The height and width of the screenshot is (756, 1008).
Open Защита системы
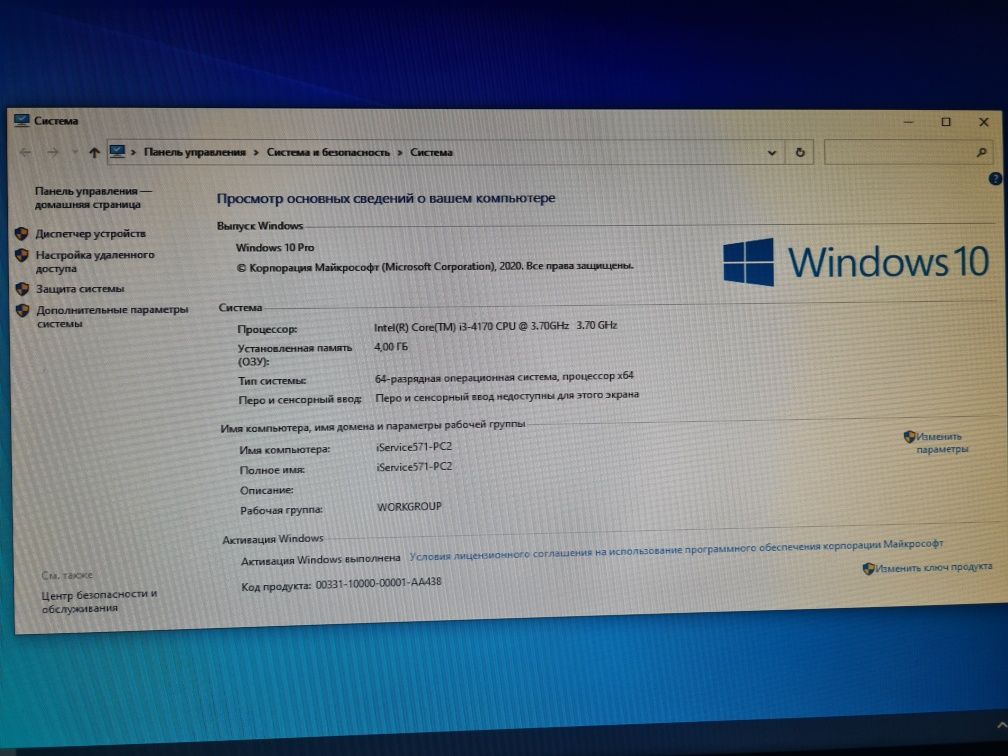click(80, 289)
